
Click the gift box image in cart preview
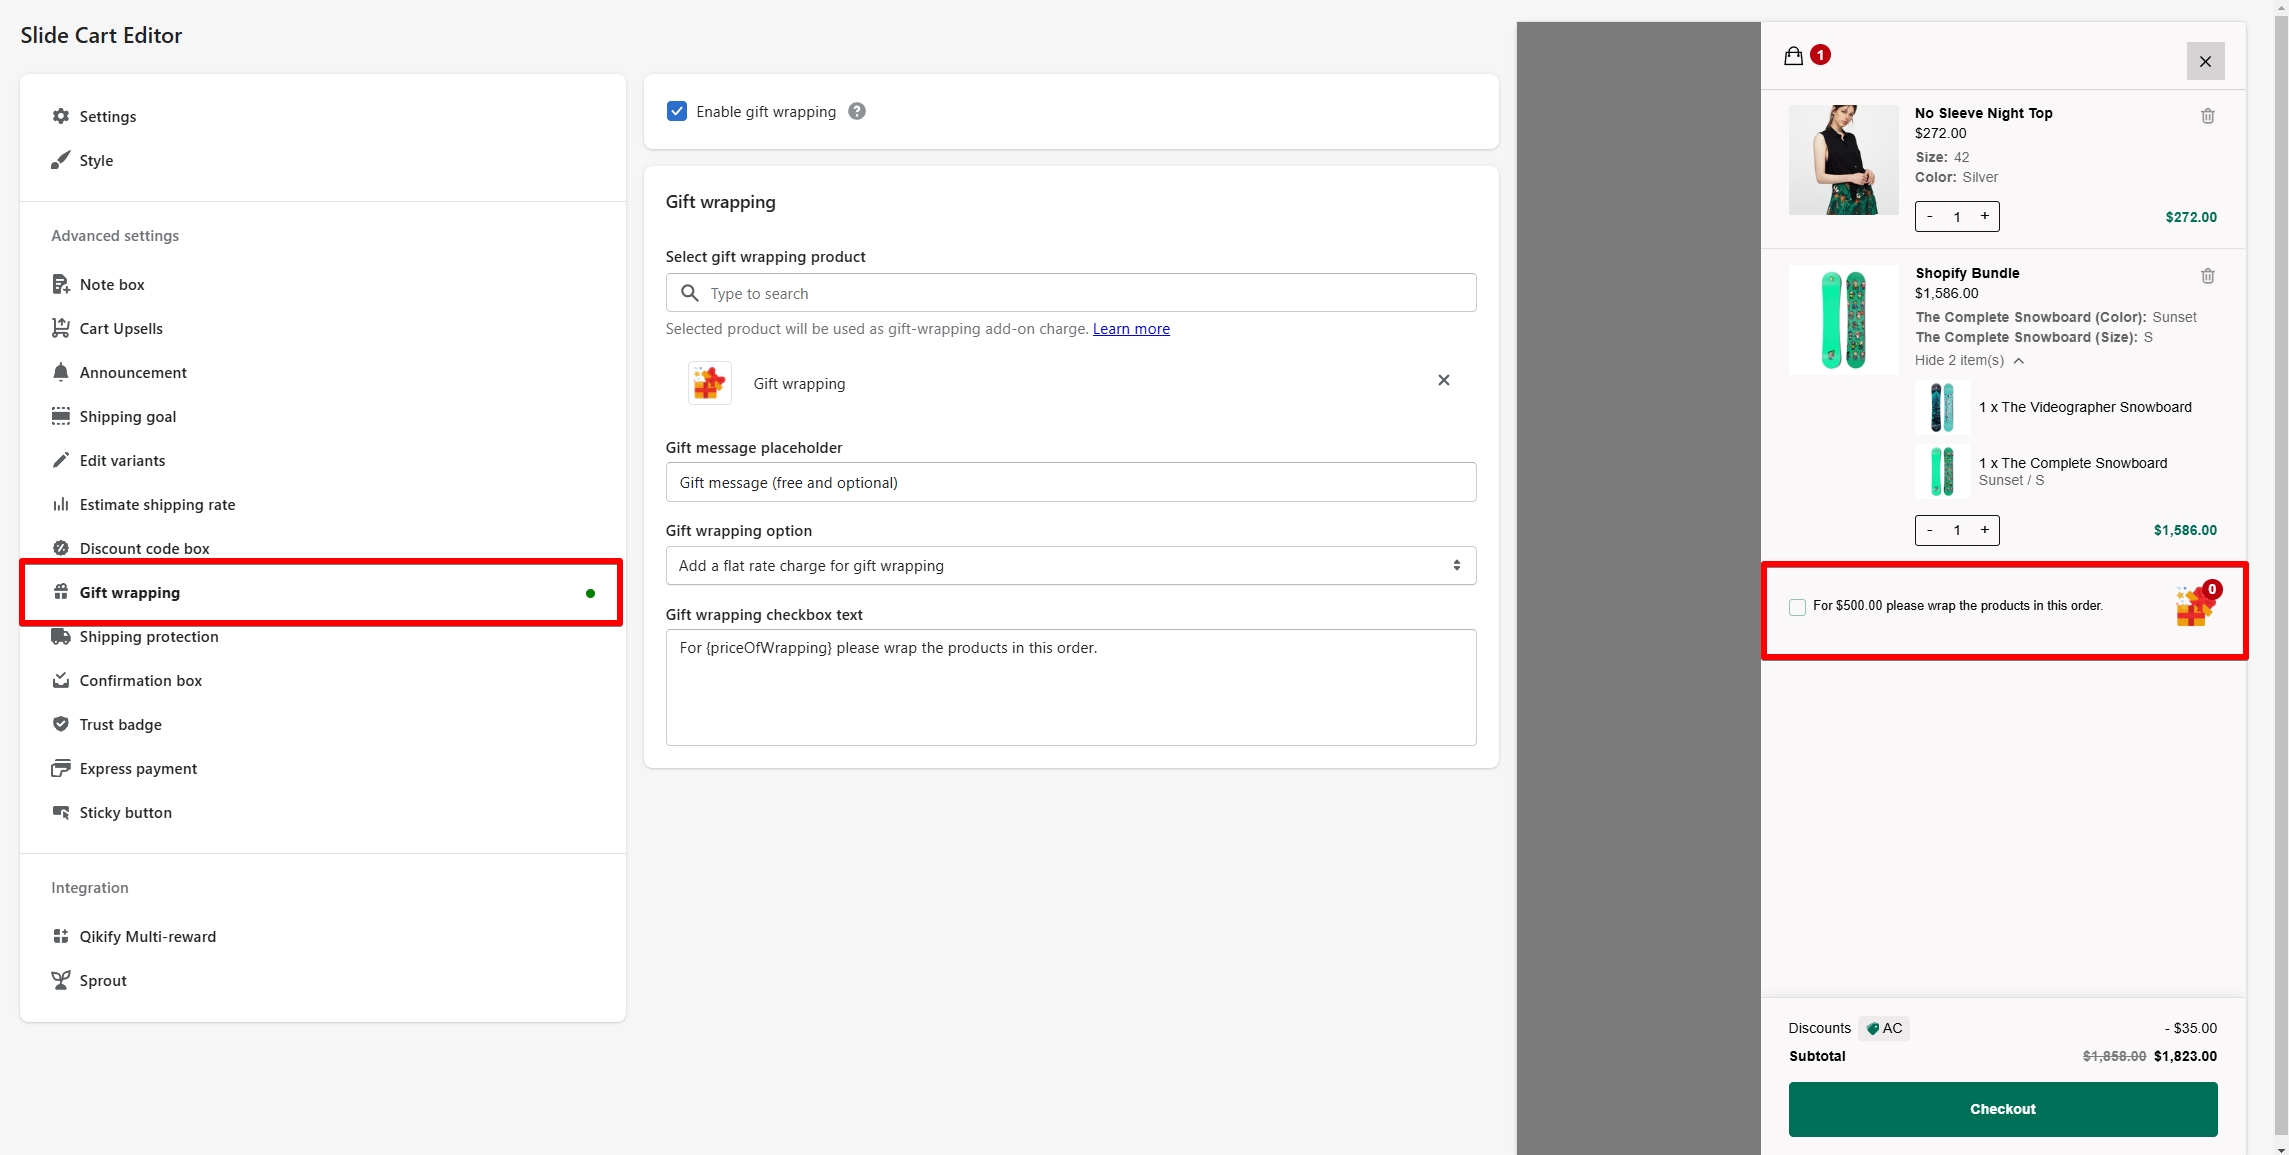point(2195,605)
